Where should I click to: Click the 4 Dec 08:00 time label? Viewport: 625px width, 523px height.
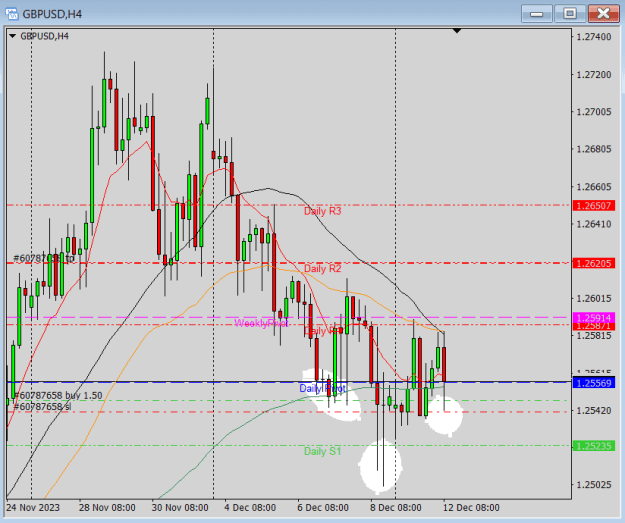[x=250, y=508]
